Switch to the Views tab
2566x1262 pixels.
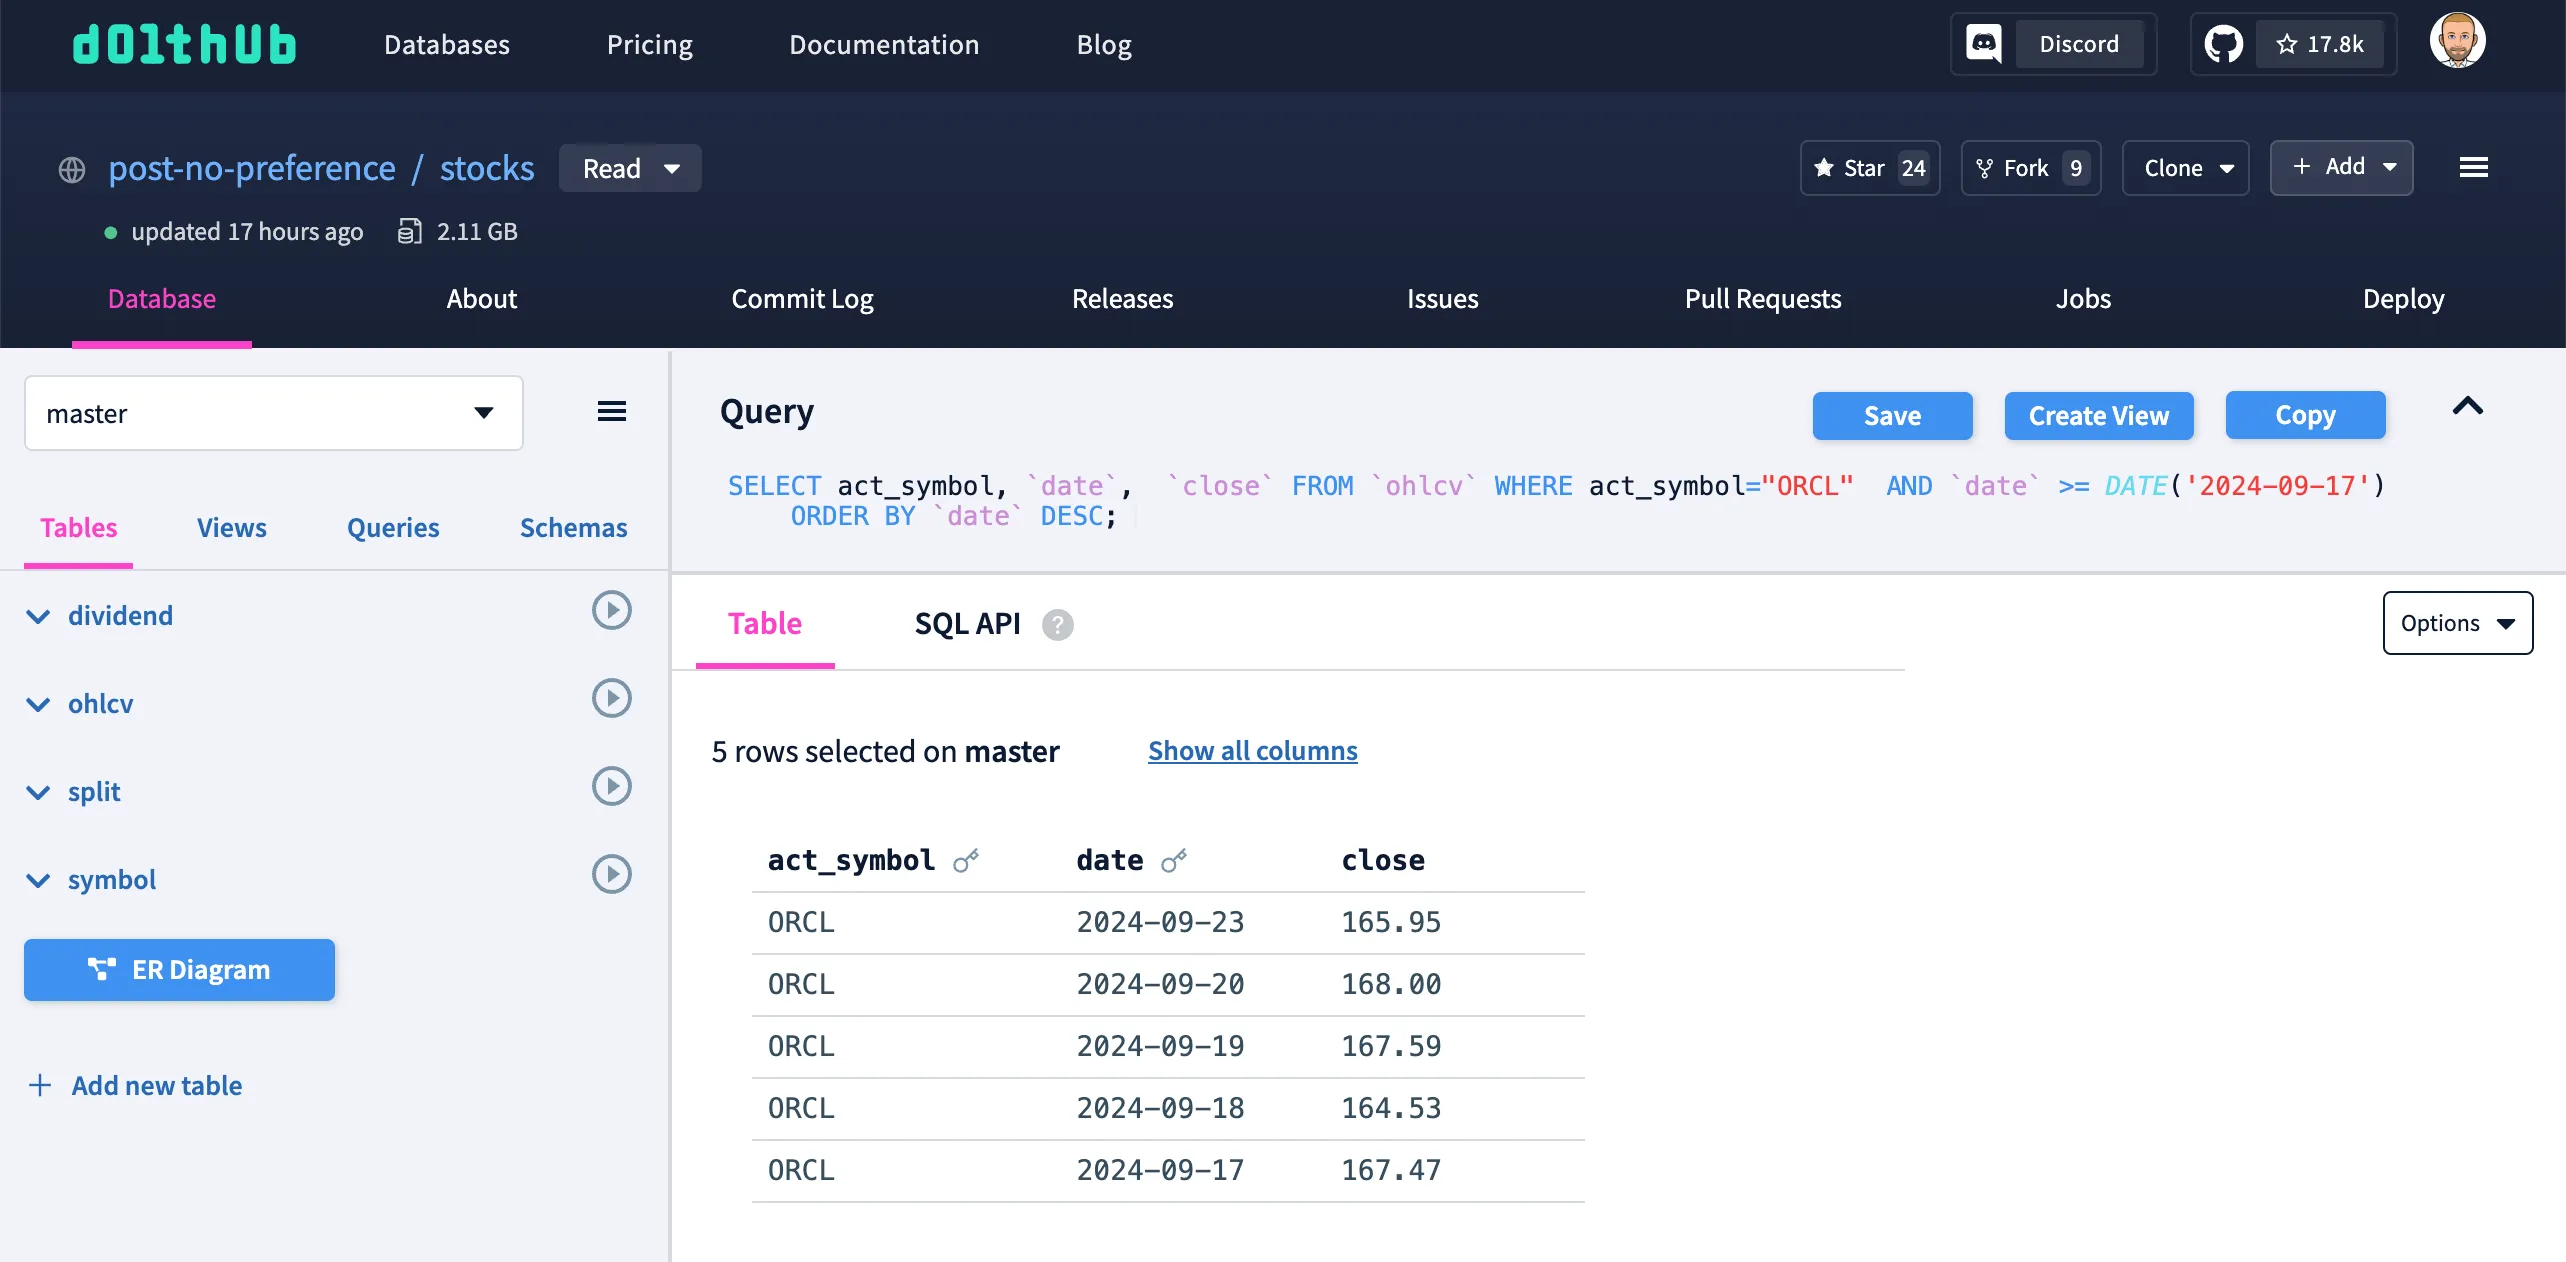tap(231, 528)
